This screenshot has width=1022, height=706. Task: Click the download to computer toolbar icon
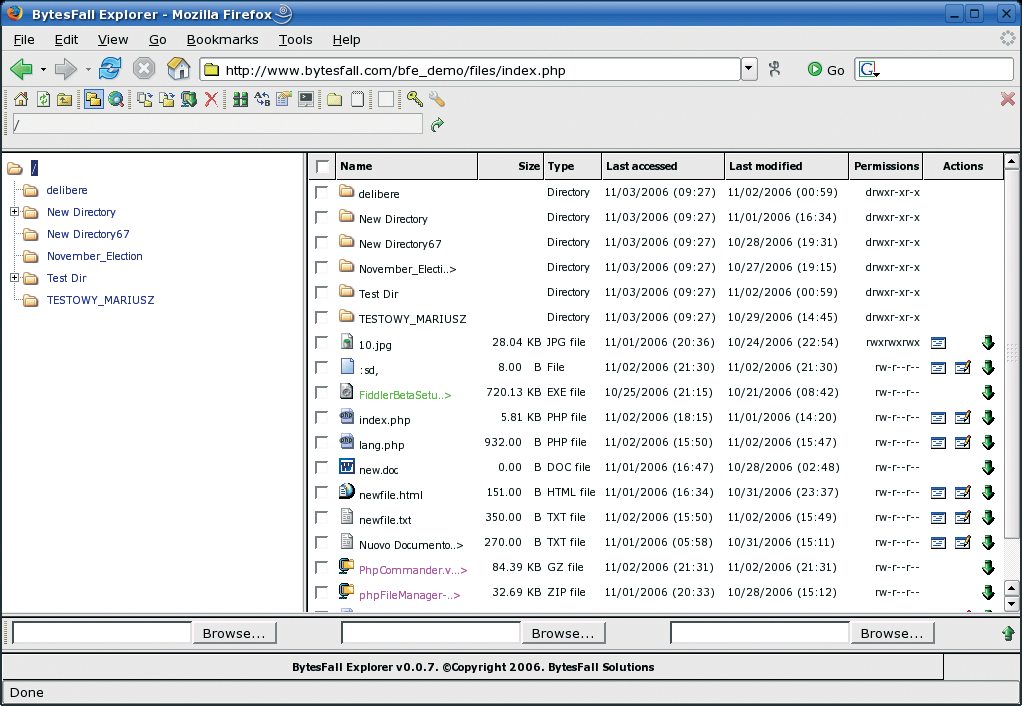tap(189, 99)
